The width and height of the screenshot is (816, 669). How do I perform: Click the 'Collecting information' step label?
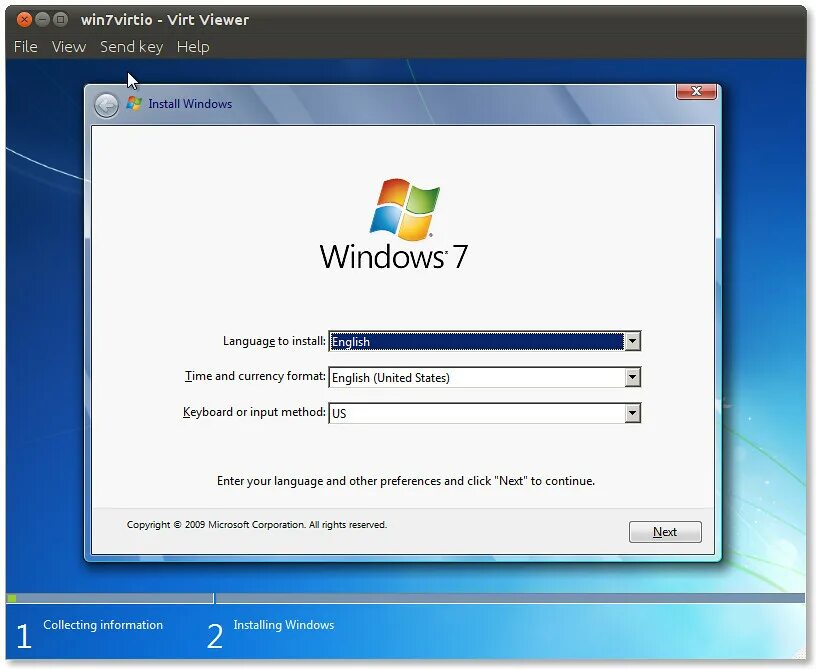click(103, 625)
